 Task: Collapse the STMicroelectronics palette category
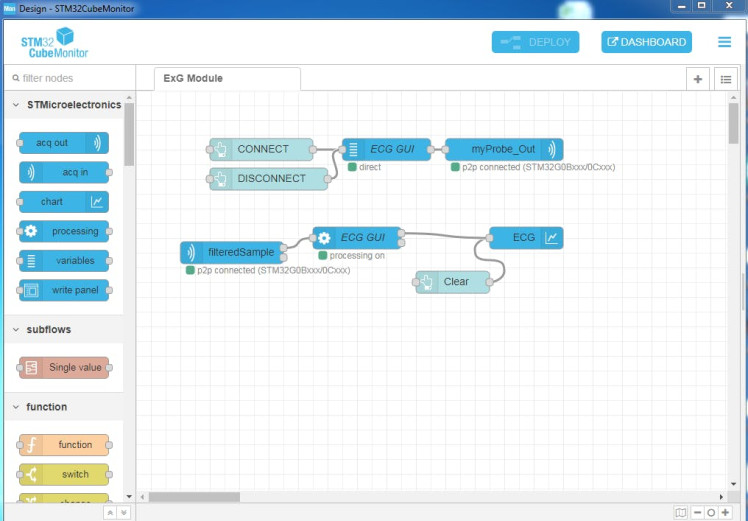16,105
